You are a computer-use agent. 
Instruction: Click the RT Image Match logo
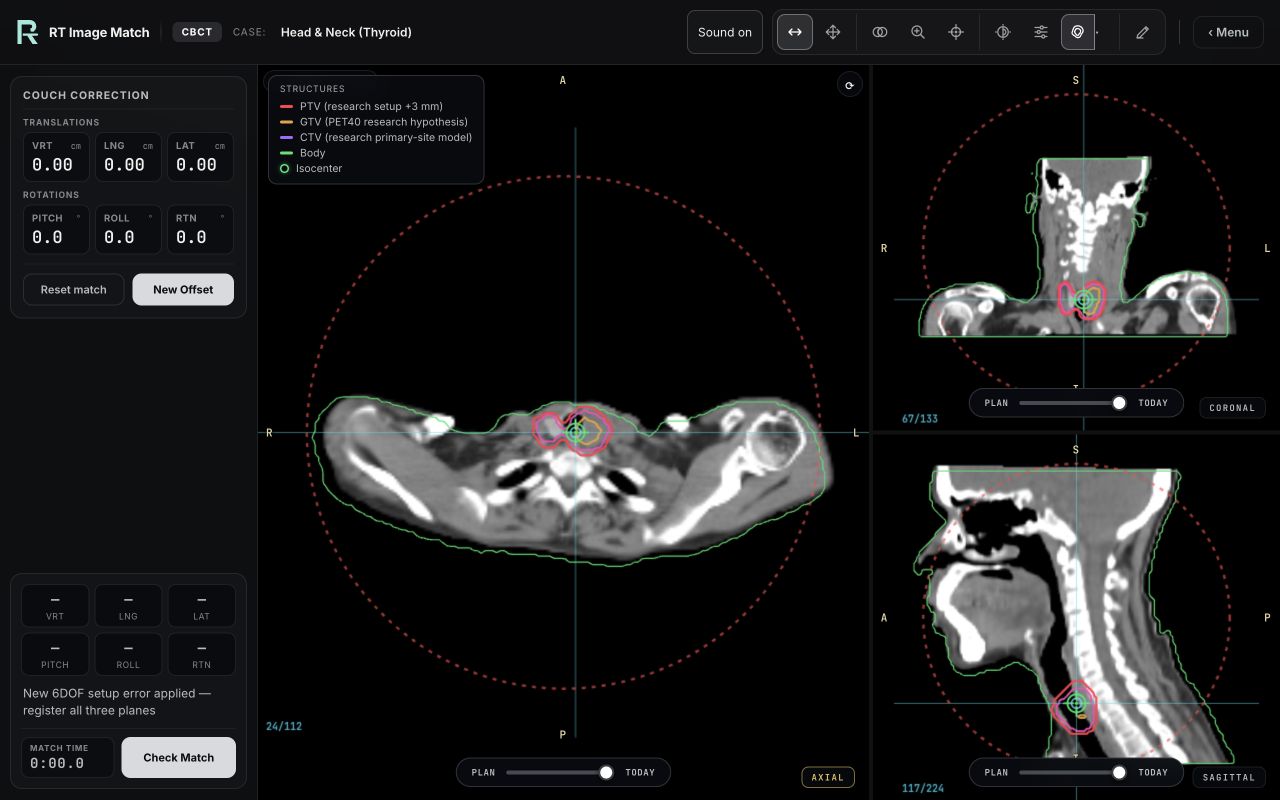pos(27,32)
